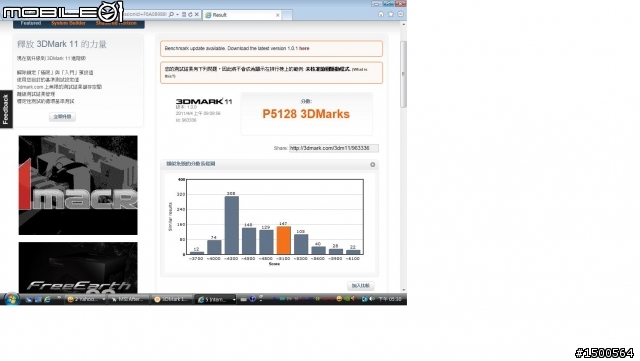
Task: Click the add-to-compare button below chart
Action: pos(361,286)
